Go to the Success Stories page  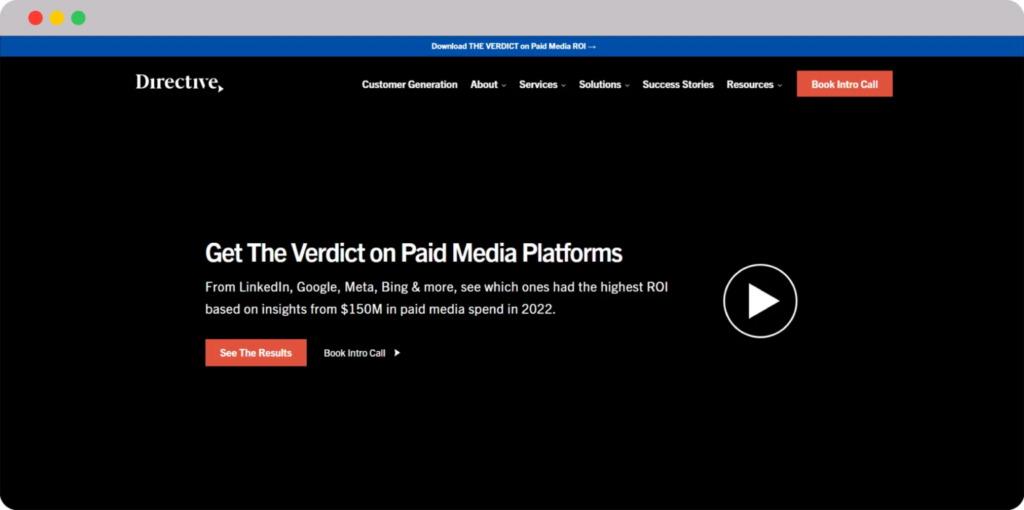678,85
